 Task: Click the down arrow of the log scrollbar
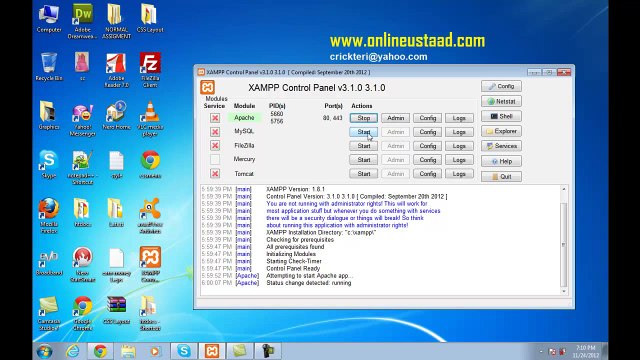tap(564, 291)
